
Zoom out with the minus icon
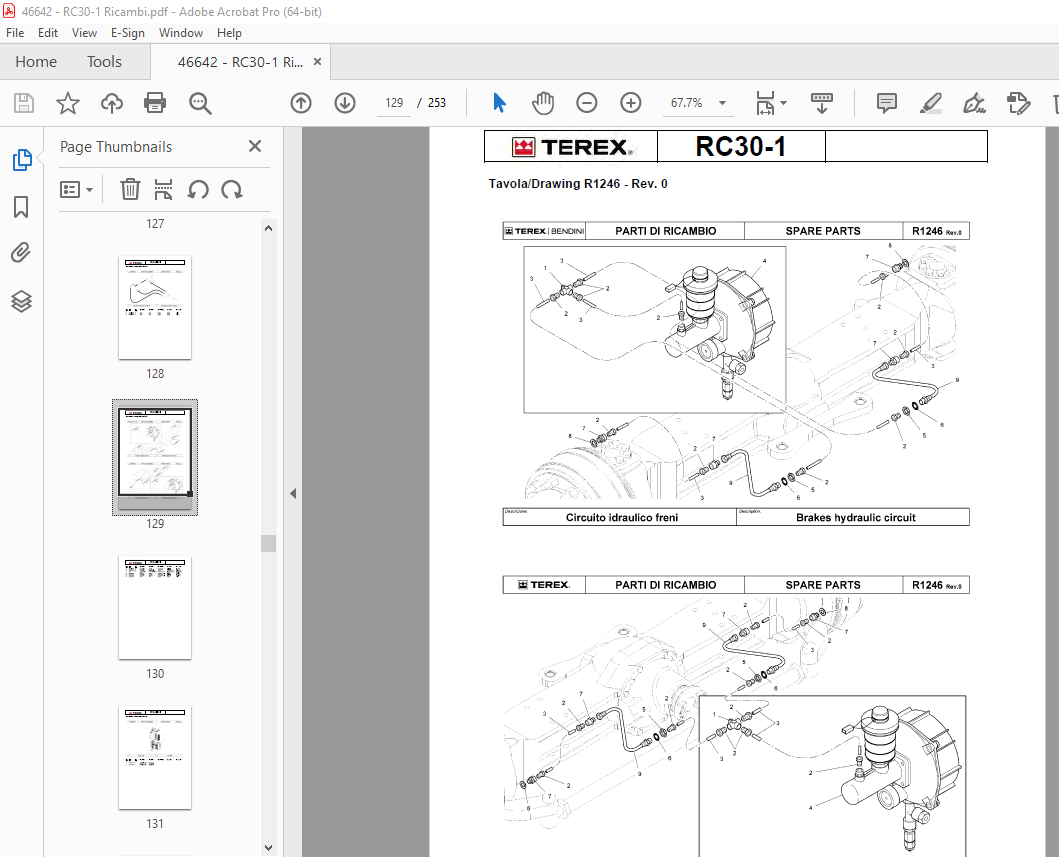coord(586,103)
